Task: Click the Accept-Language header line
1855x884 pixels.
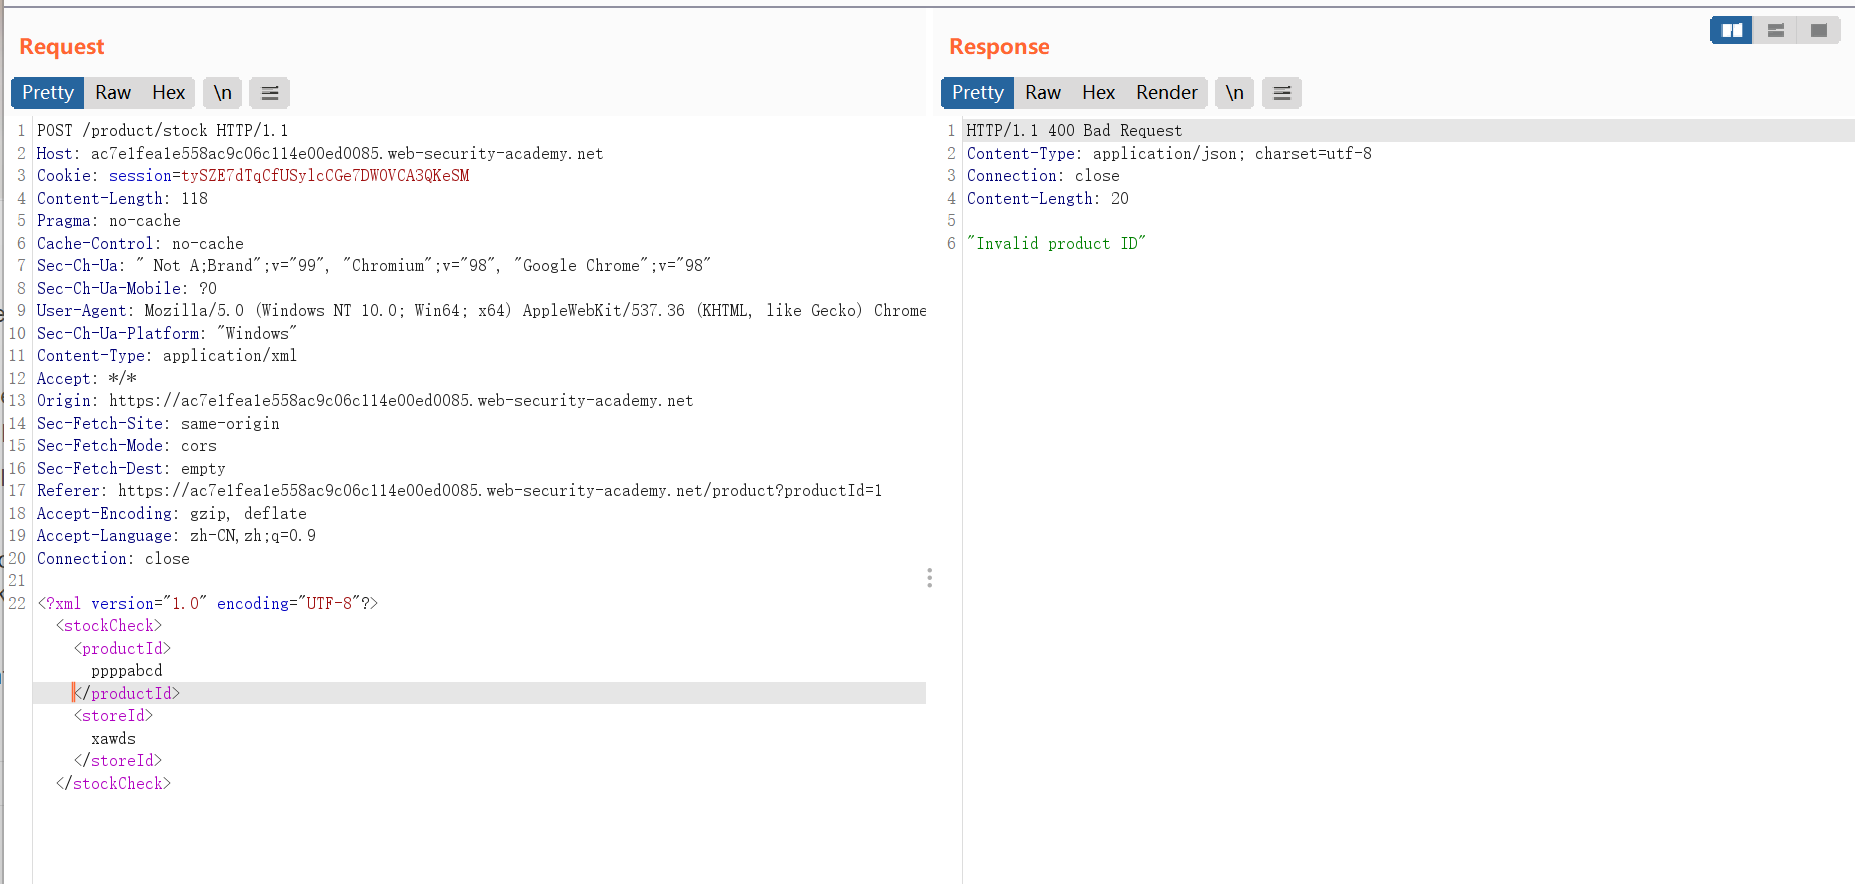Action: 176,536
